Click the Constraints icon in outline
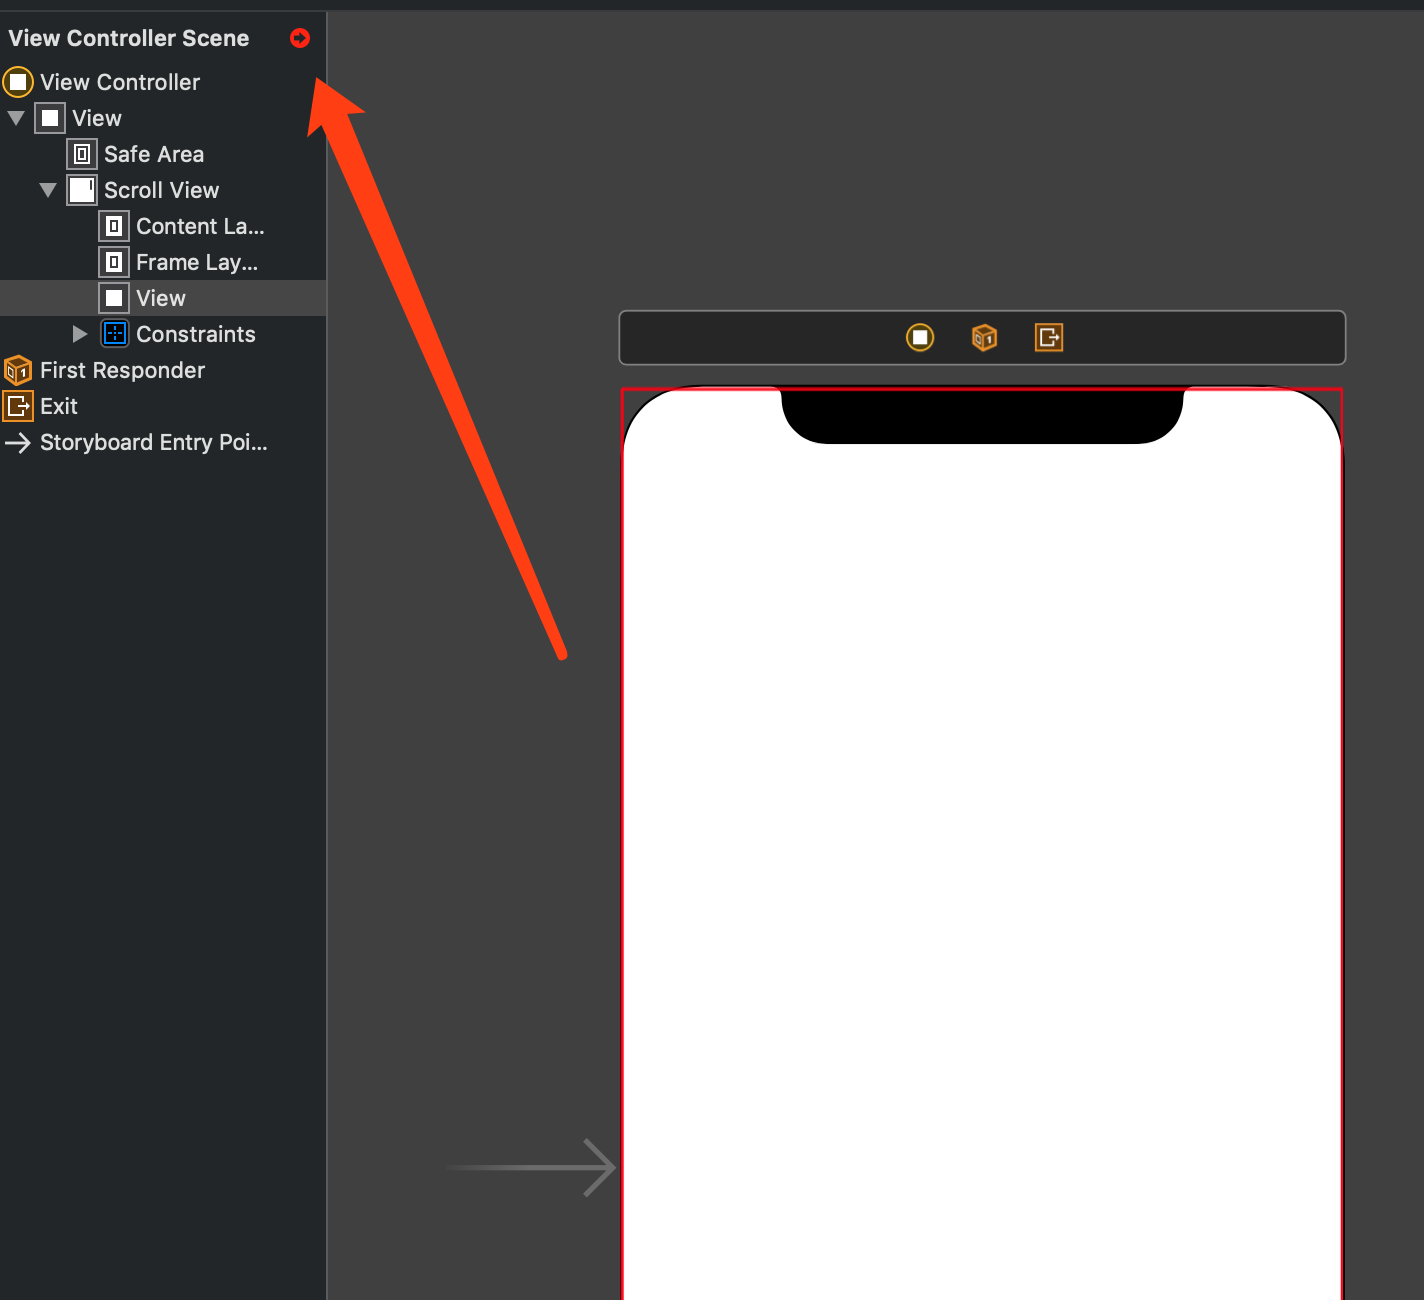The height and width of the screenshot is (1300, 1424). [x=115, y=334]
